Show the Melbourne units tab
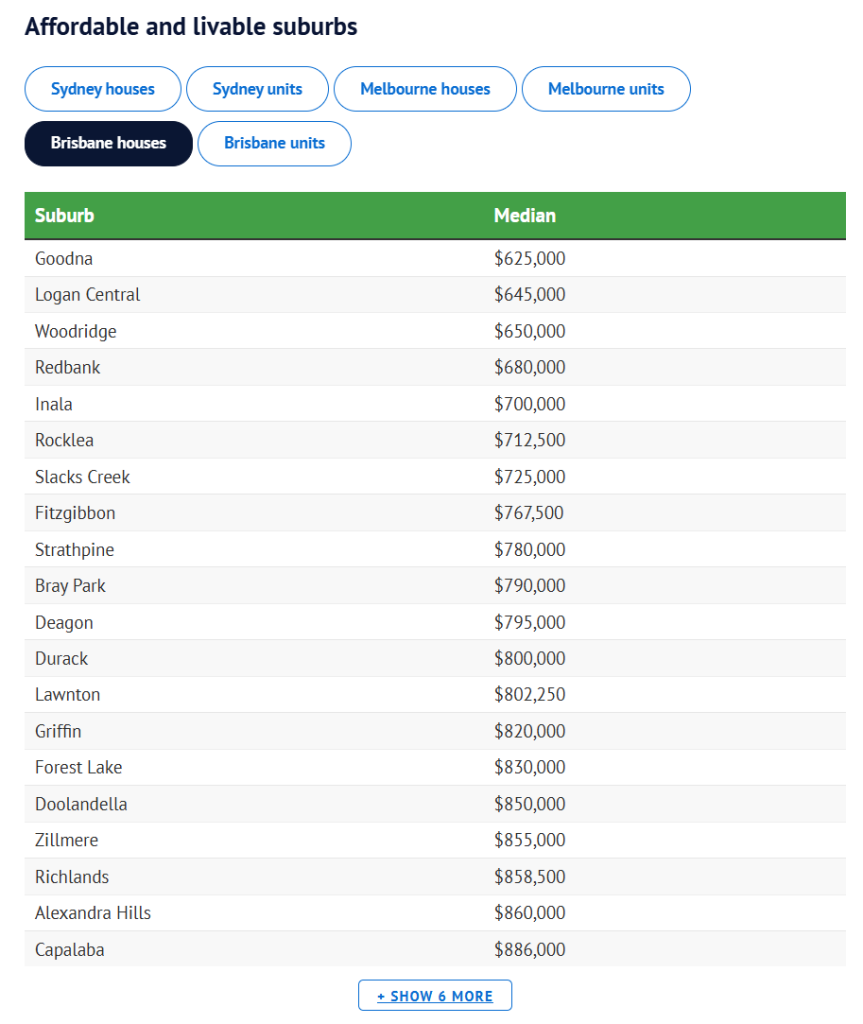Image resolution: width=863 pixels, height=1024 pixels. (606, 89)
